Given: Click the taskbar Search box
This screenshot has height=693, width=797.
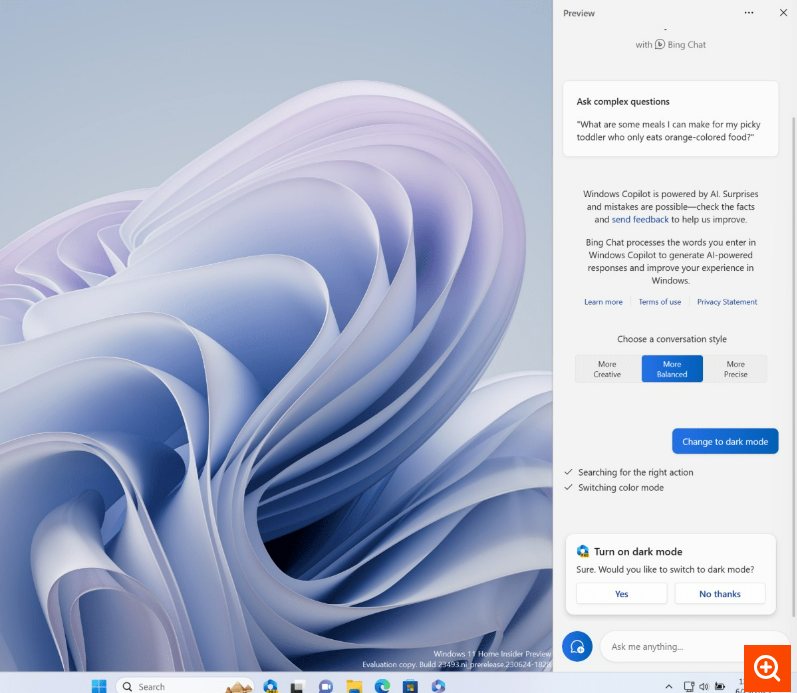Looking at the screenshot, I should [185, 686].
